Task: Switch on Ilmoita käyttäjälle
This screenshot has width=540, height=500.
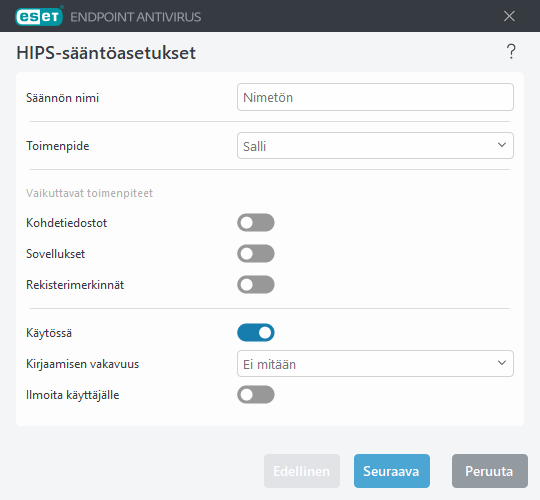Action: [x=256, y=395]
